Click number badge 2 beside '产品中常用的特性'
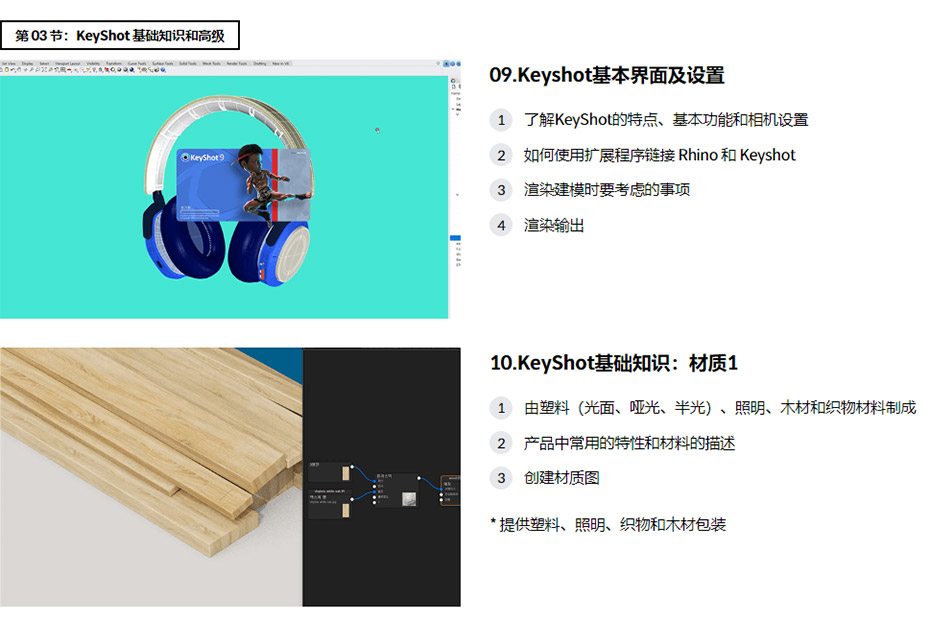The height and width of the screenshot is (620, 930). [501, 443]
